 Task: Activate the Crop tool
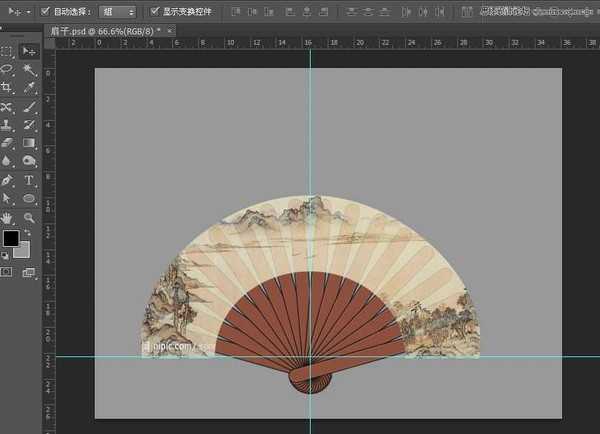coord(7,88)
